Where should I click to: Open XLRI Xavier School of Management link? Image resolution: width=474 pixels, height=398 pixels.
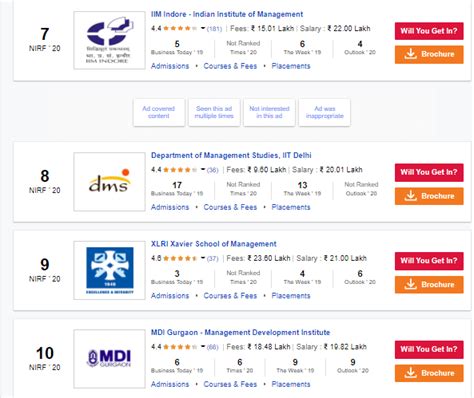point(214,244)
